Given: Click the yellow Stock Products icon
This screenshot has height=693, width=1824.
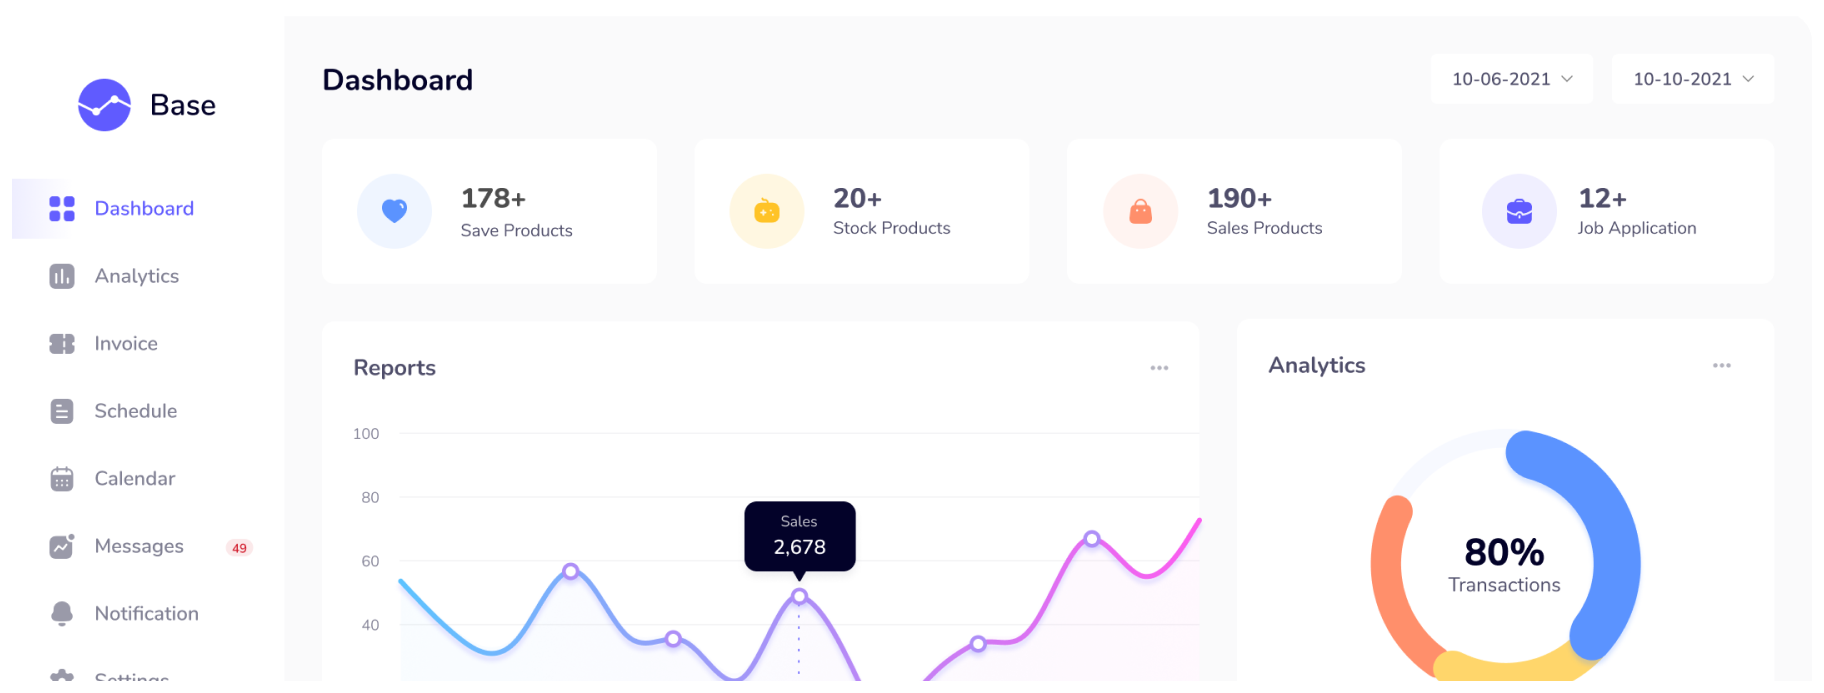Looking at the screenshot, I should click(767, 211).
